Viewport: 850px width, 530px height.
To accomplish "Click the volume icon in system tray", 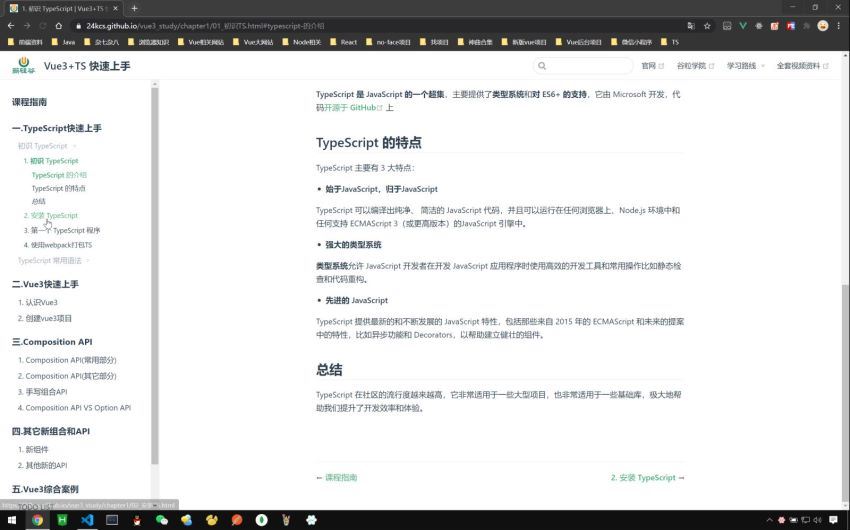I will pyautogui.click(x=817, y=520).
